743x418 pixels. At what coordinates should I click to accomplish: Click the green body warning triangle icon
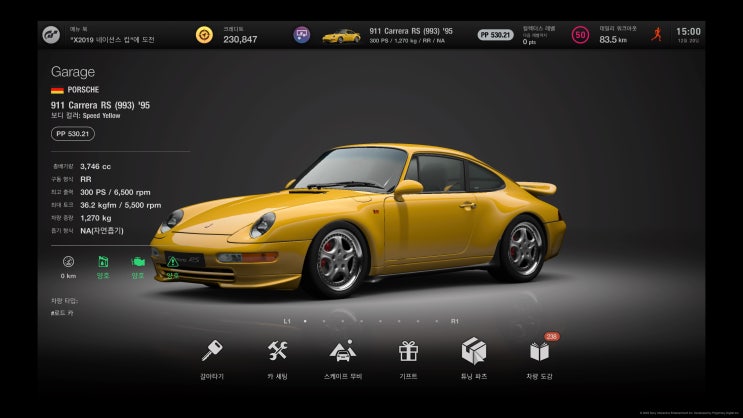tap(172, 262)
